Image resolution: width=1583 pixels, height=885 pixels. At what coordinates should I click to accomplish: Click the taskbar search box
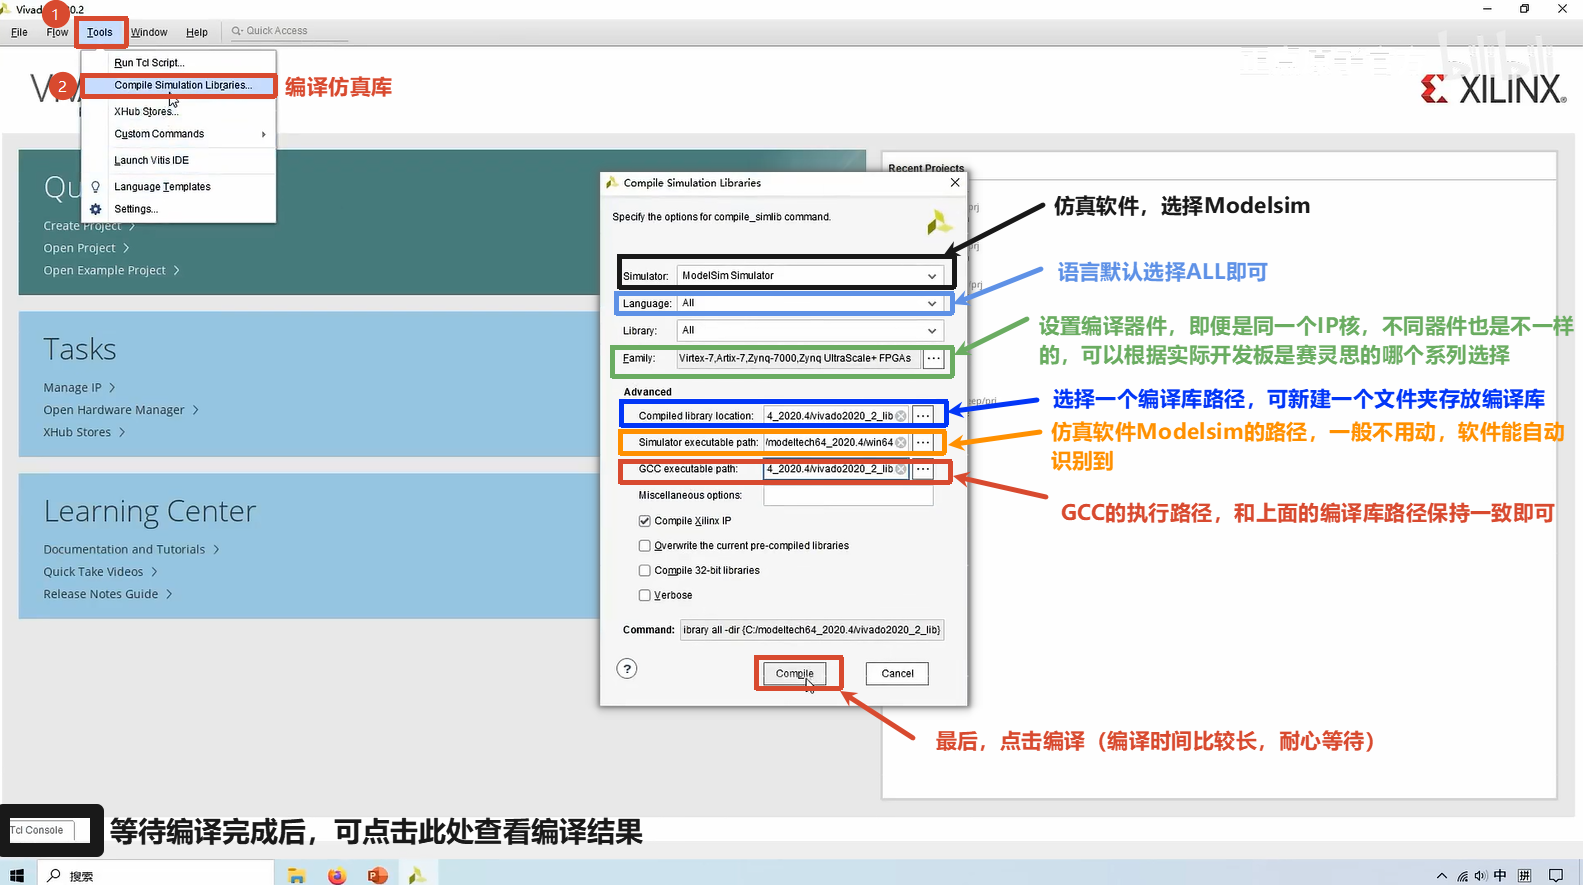click(x=155, y=875)
